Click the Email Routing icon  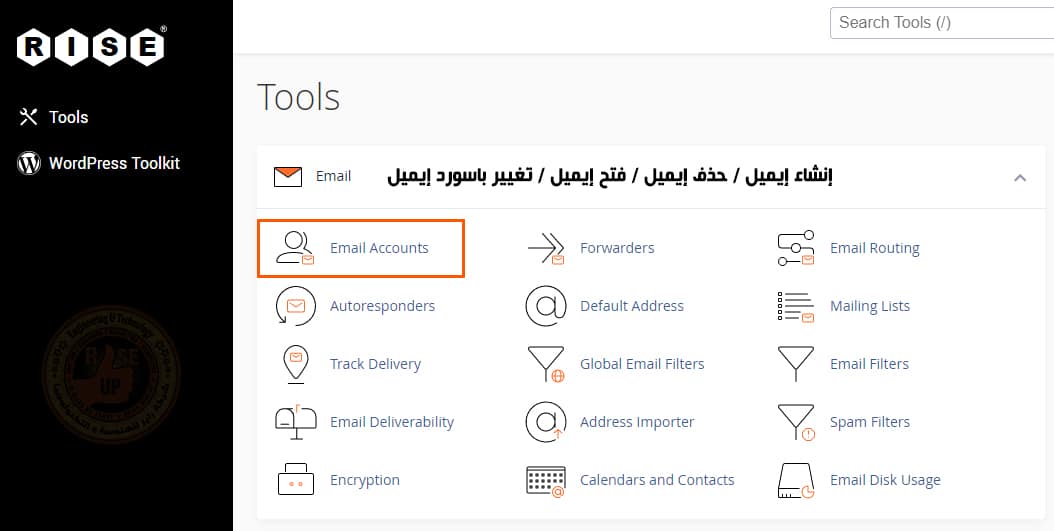(796, 248)
